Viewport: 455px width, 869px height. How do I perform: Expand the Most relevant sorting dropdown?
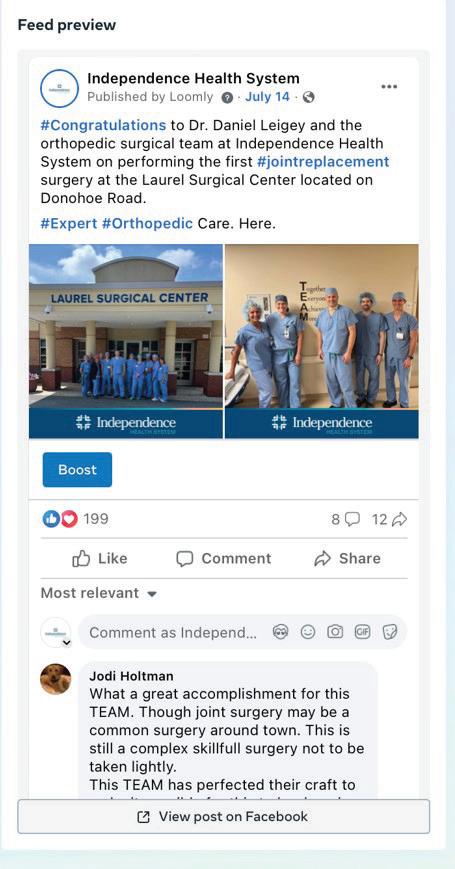99,593
